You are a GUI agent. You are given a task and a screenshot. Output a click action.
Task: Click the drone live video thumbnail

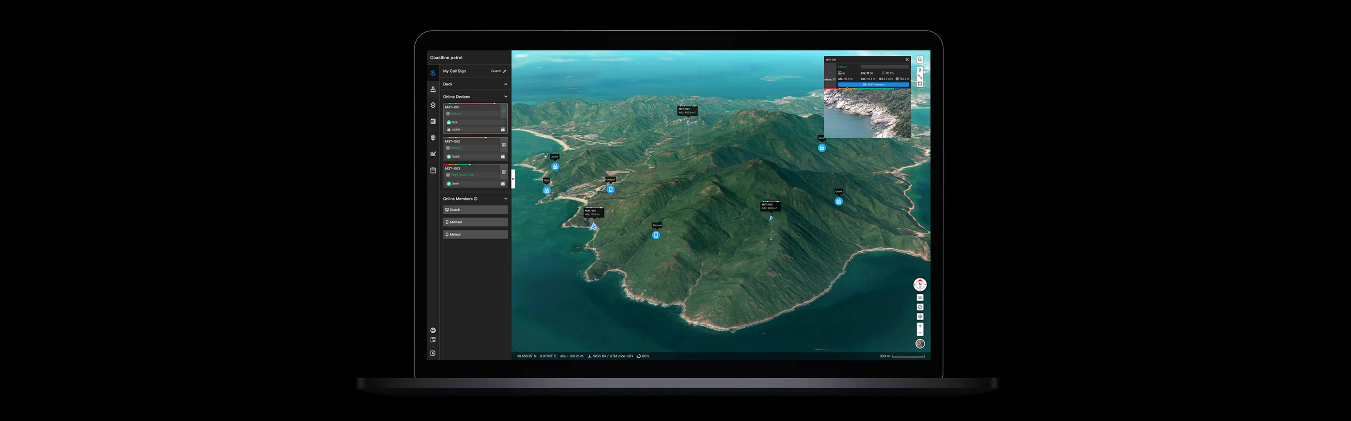pos(867,113)
